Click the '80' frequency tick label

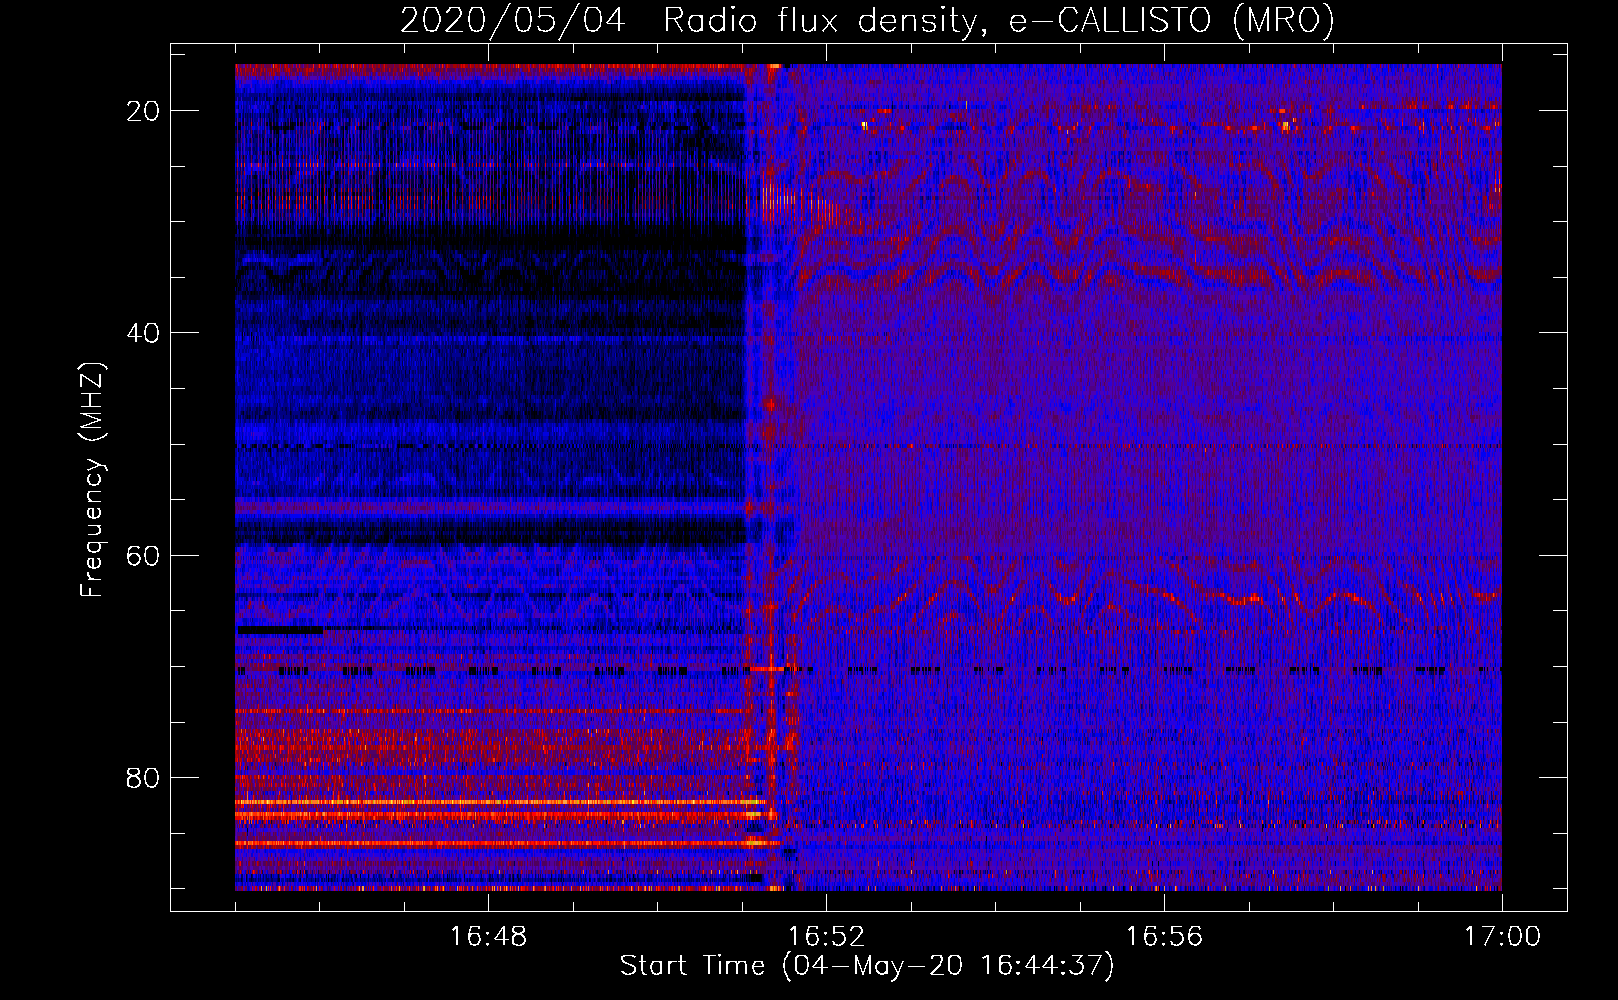(143, 777)
